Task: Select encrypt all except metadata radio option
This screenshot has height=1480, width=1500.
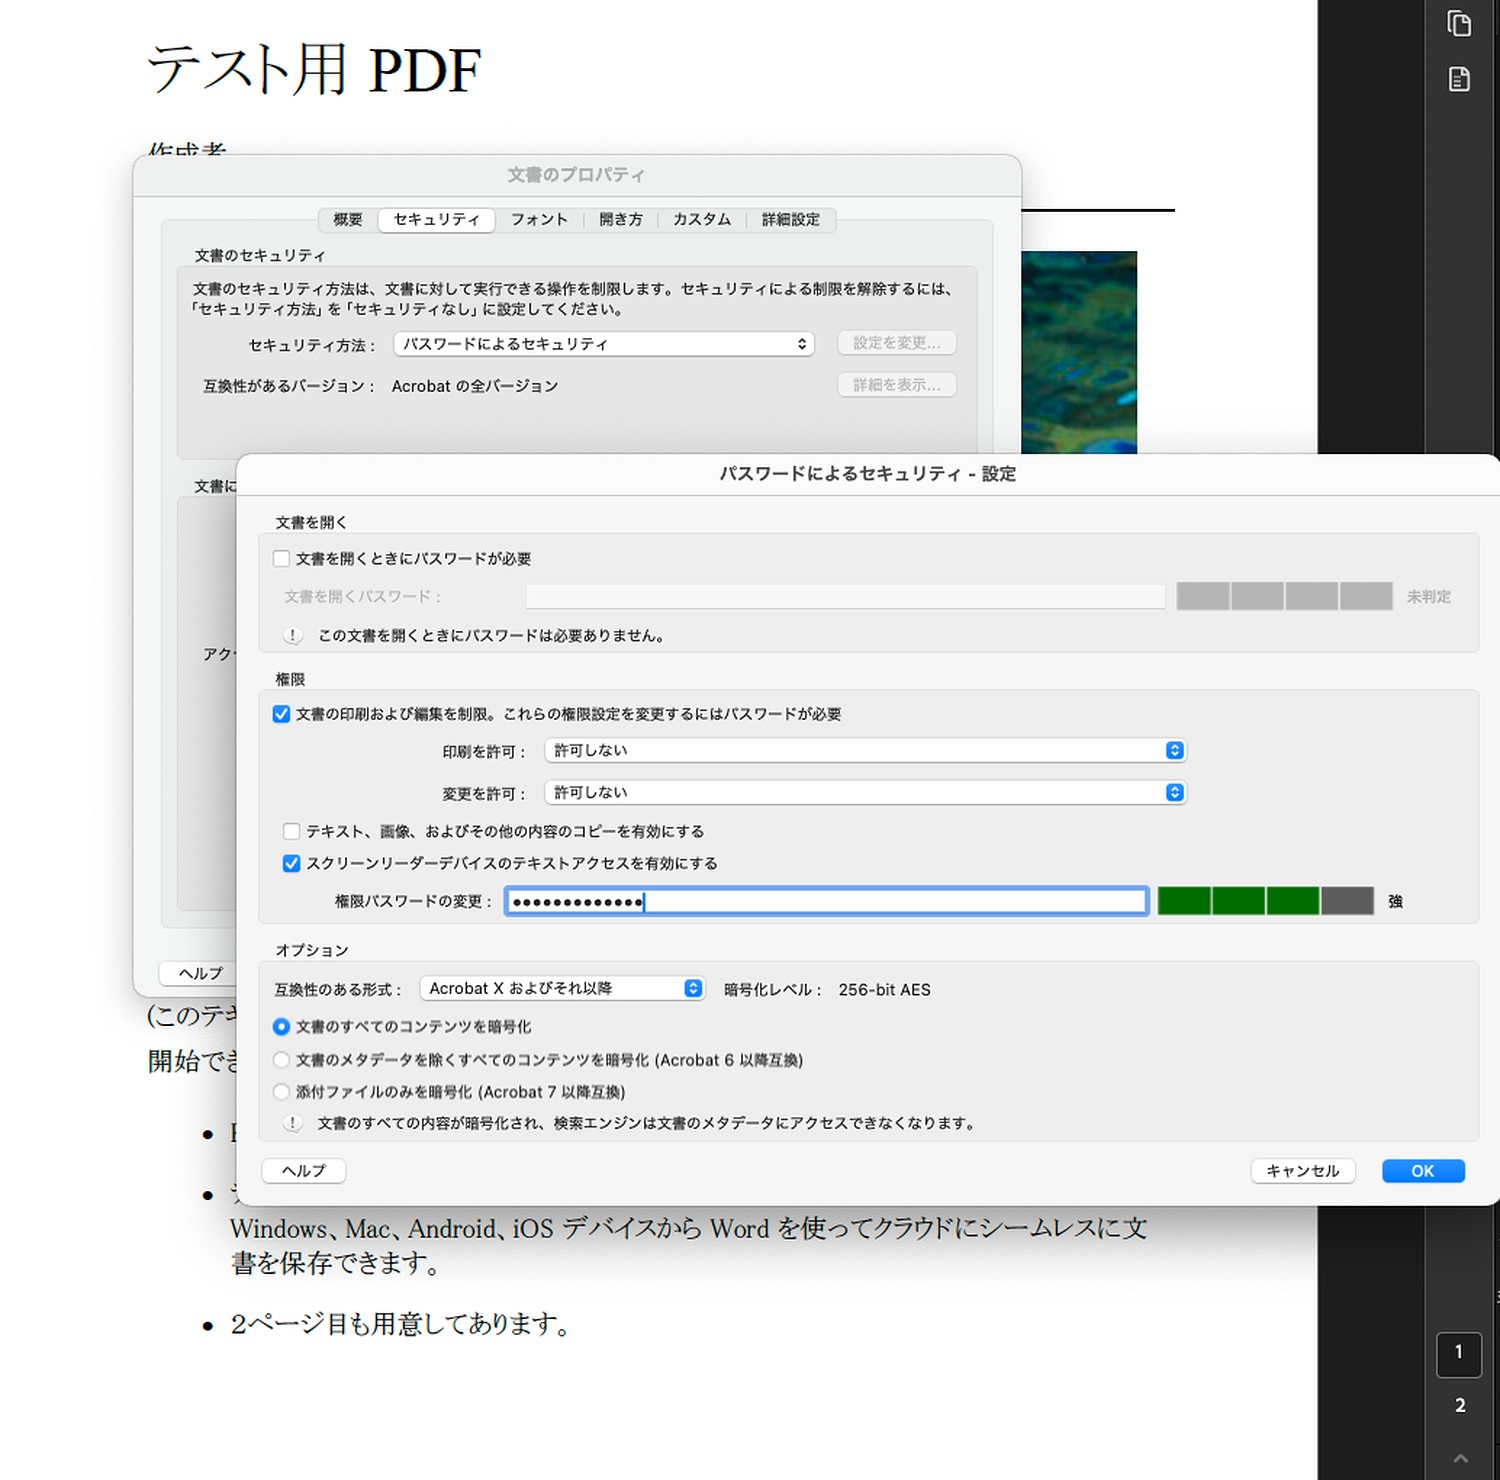Action: click(282, 1060)
